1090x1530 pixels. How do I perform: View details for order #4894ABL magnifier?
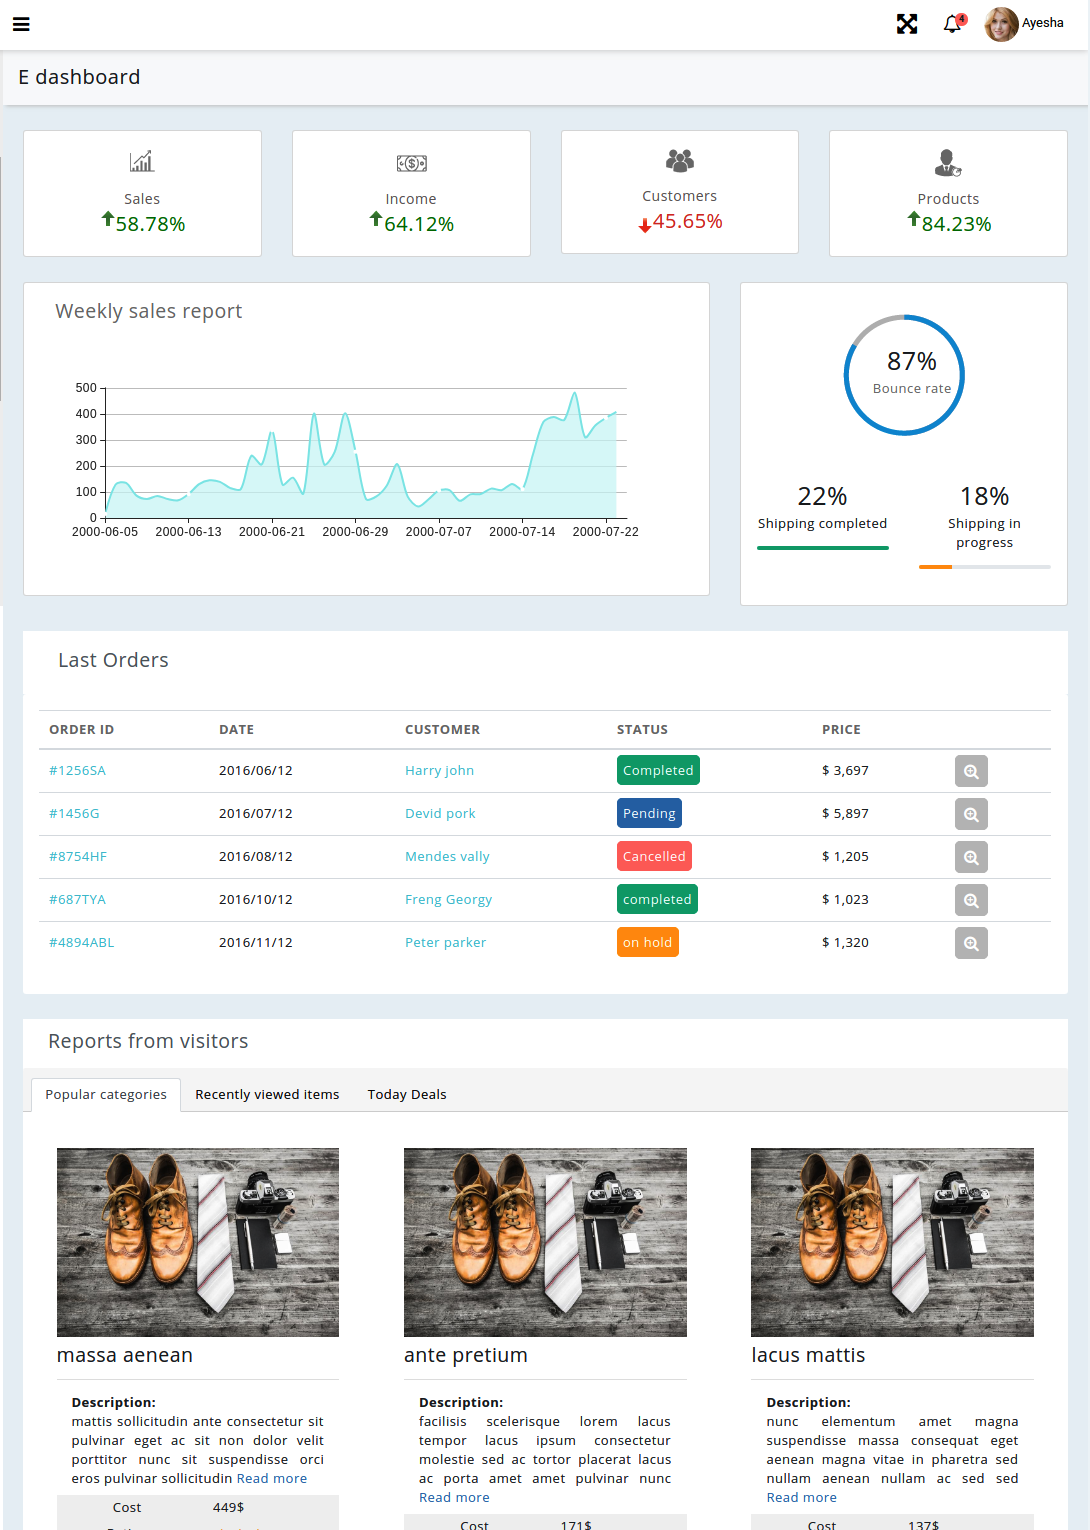(971, 943)
